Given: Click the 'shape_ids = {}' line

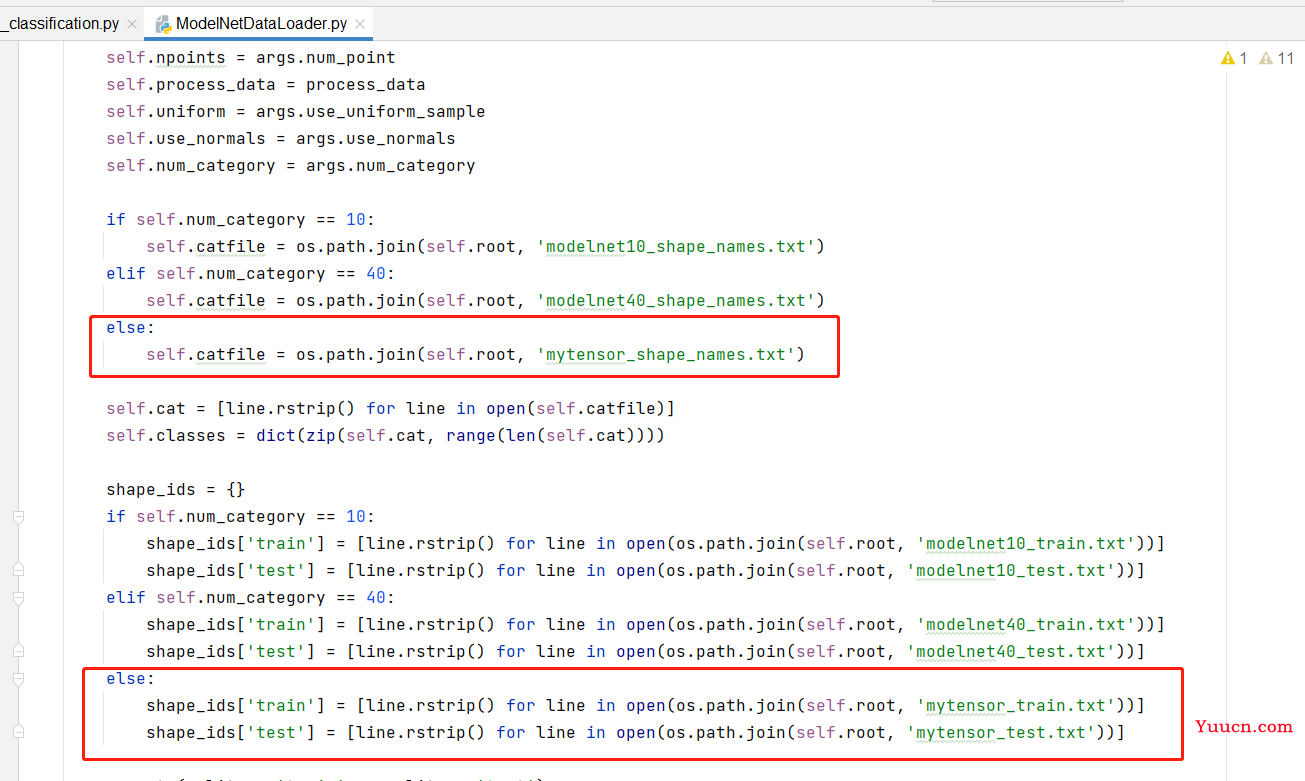Looking at the screenshot, I should (176, 490).
